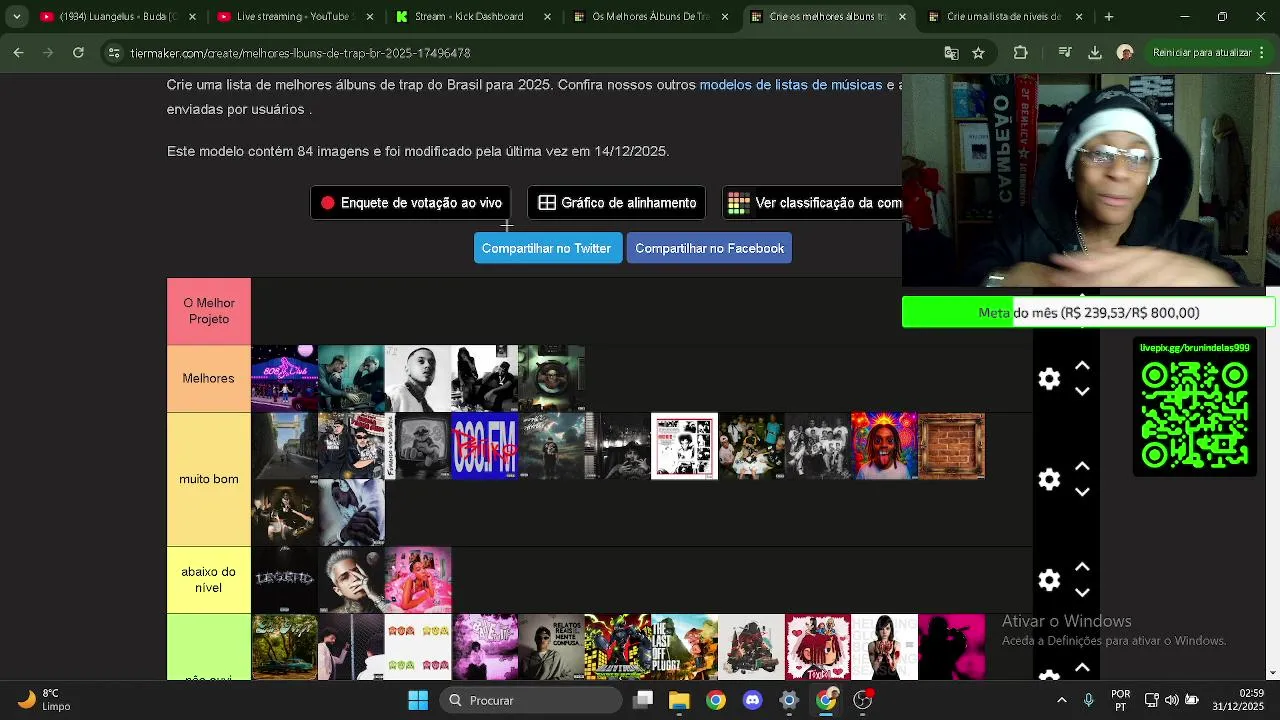Open weather widget showing 8°C Limpo

[x=44, y=700]
